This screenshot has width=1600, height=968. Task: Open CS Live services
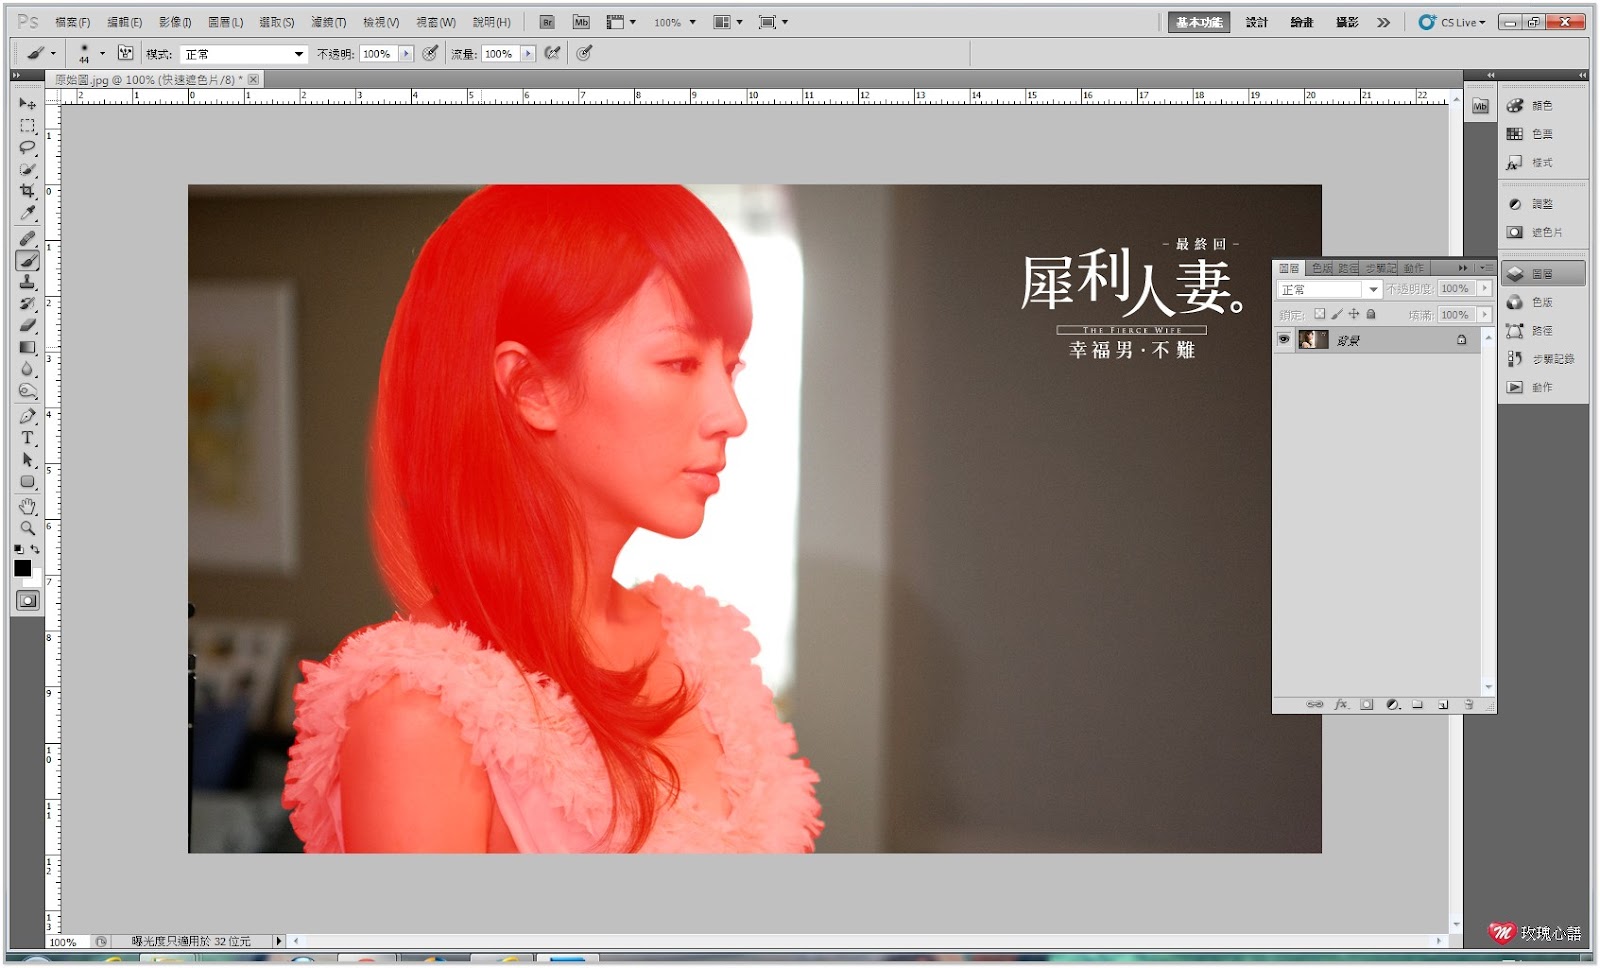tap(1452, 22)
